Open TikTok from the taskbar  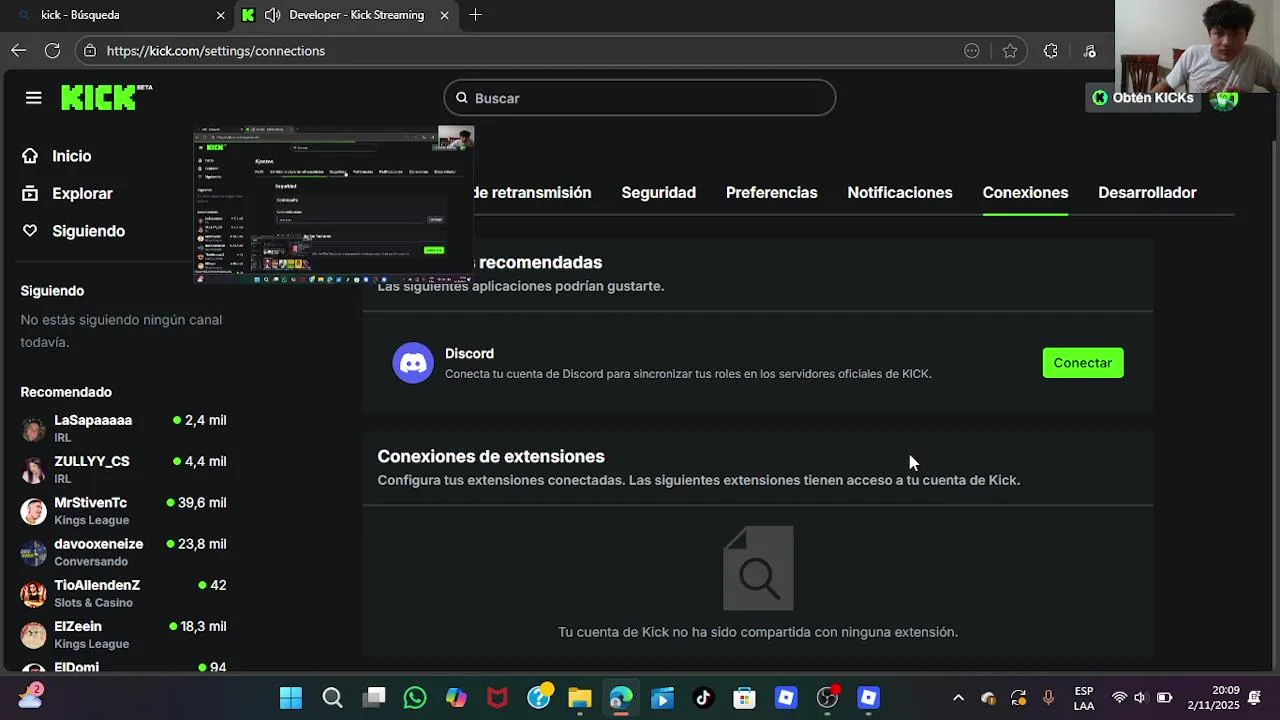[x=703, y=698]
